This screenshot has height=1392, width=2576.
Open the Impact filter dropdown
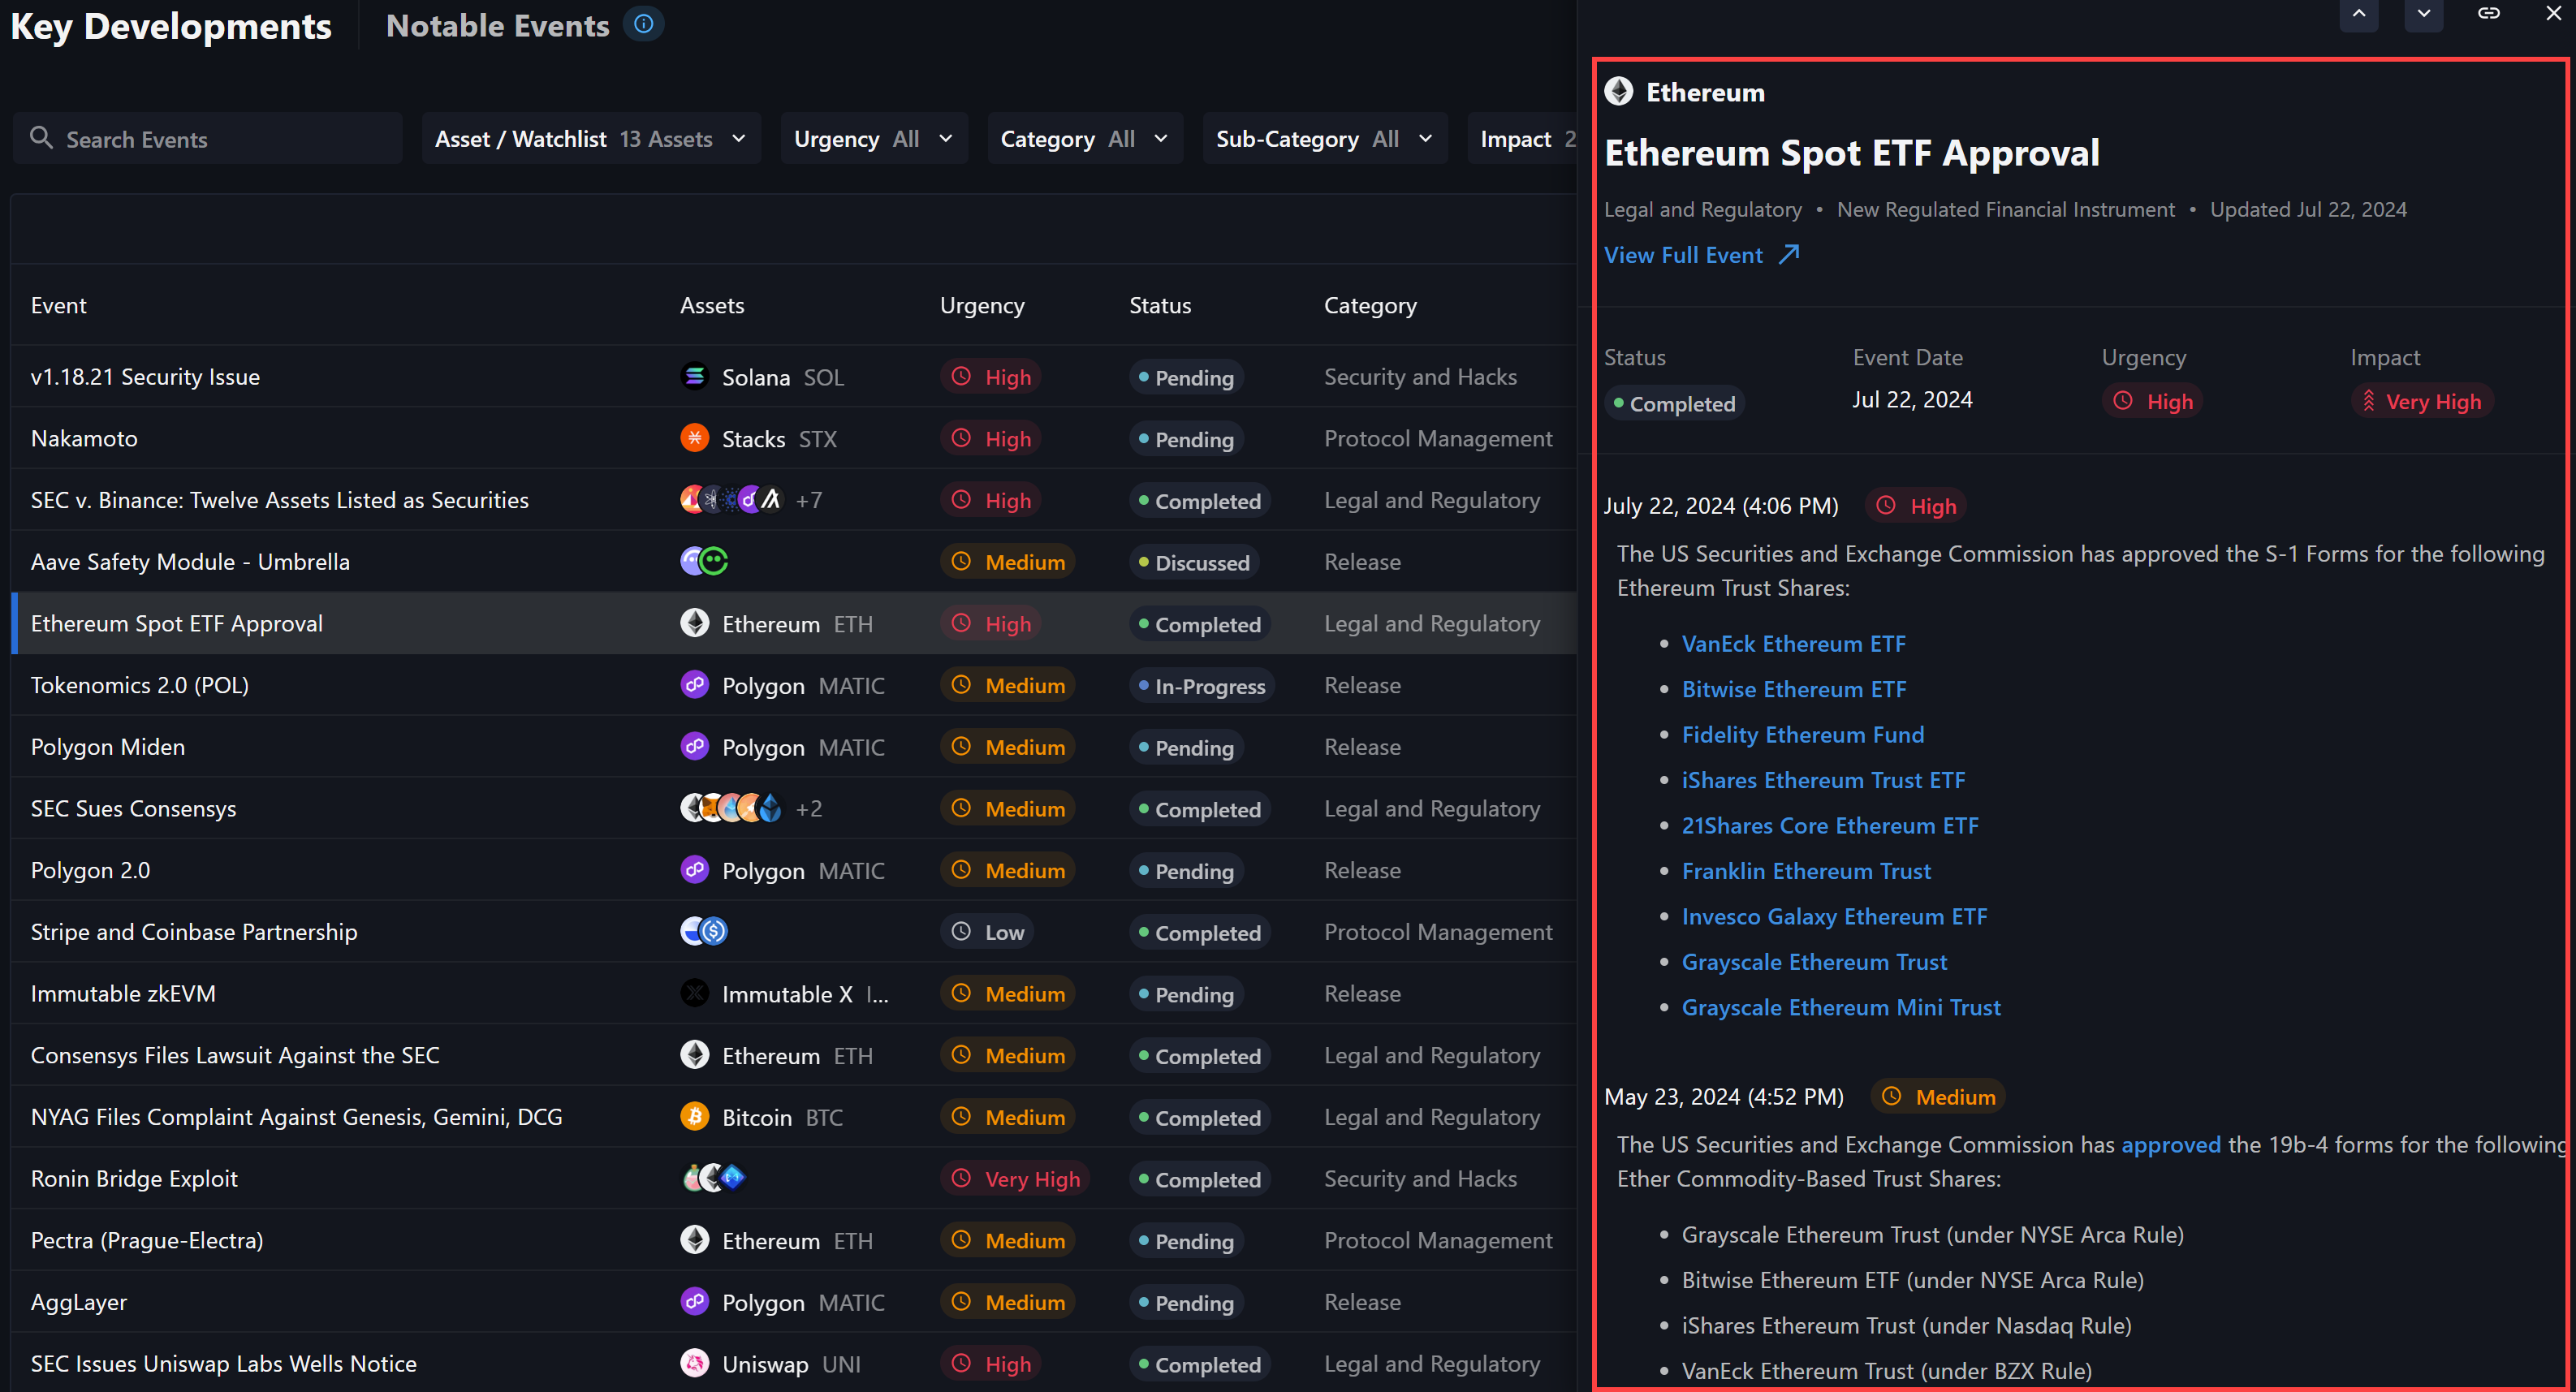(x=1524, y=139)
